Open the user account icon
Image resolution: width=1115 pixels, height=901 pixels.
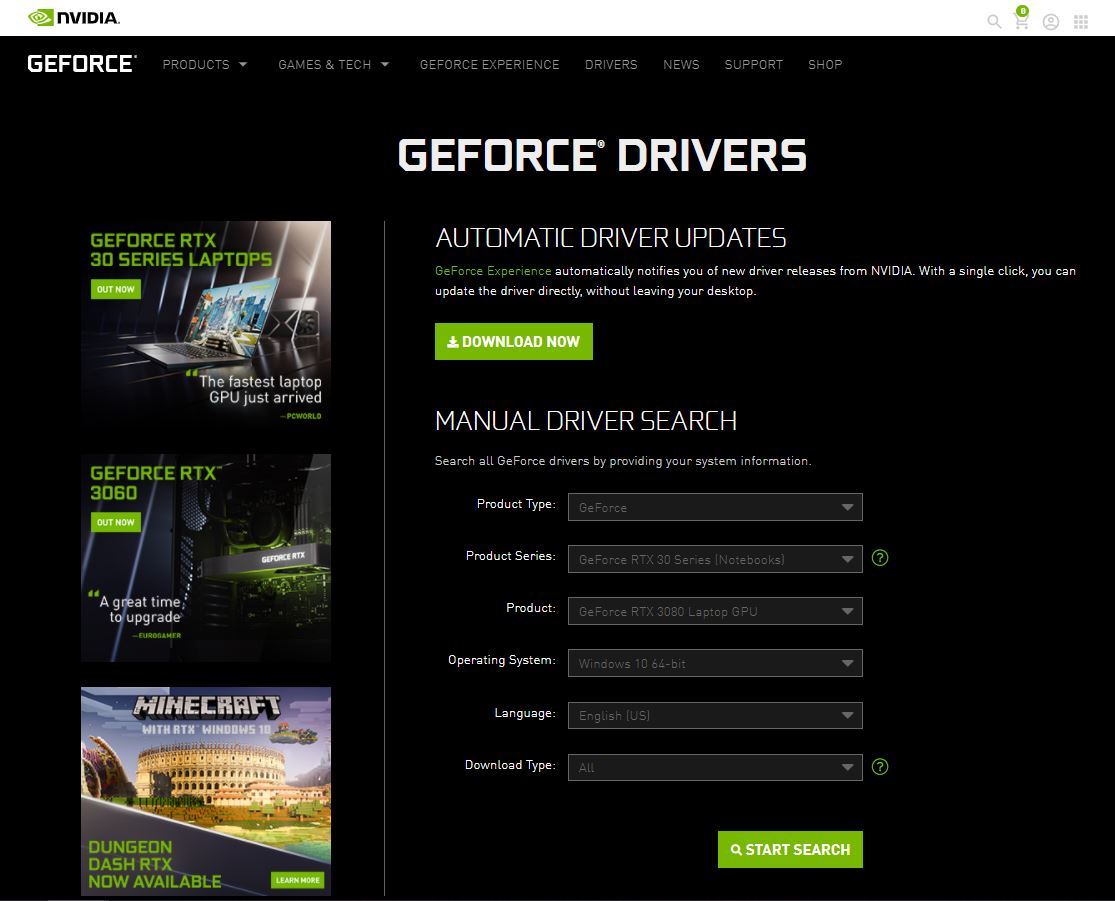point(1050,21)
